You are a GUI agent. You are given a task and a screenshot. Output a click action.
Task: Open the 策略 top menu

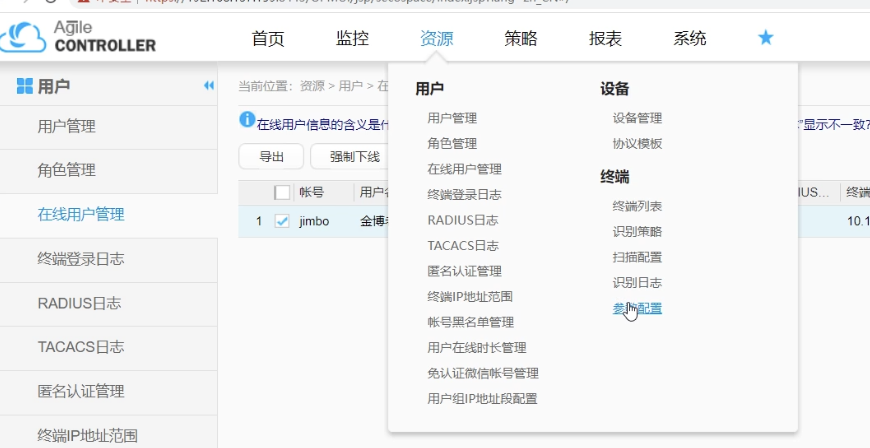pos(521,38)
